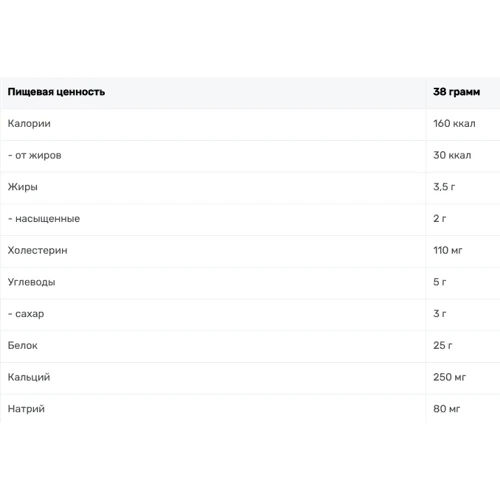The width and height of the screenshot is (500, 500).
Task: Click the '3,5 г' fat value
Action: click(444, 187)
